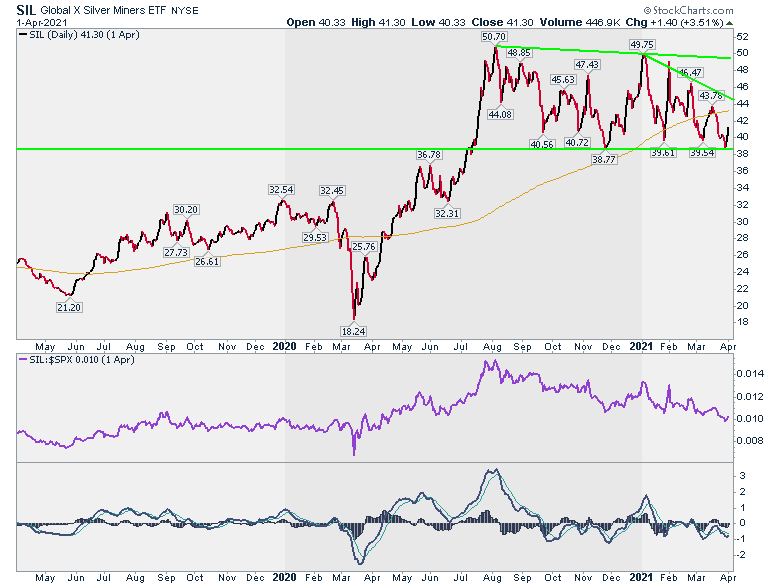This screenshot has height=586, width=780.
Task: Click the 39.61 low price label
Action: 663,153
